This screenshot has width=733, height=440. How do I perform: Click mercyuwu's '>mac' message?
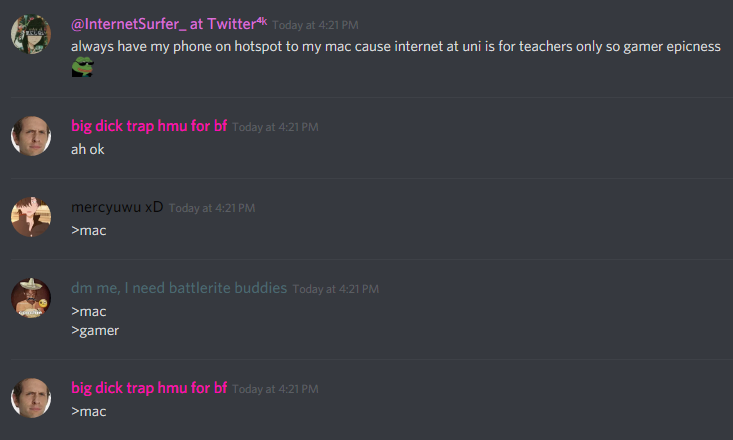point(89,231)
